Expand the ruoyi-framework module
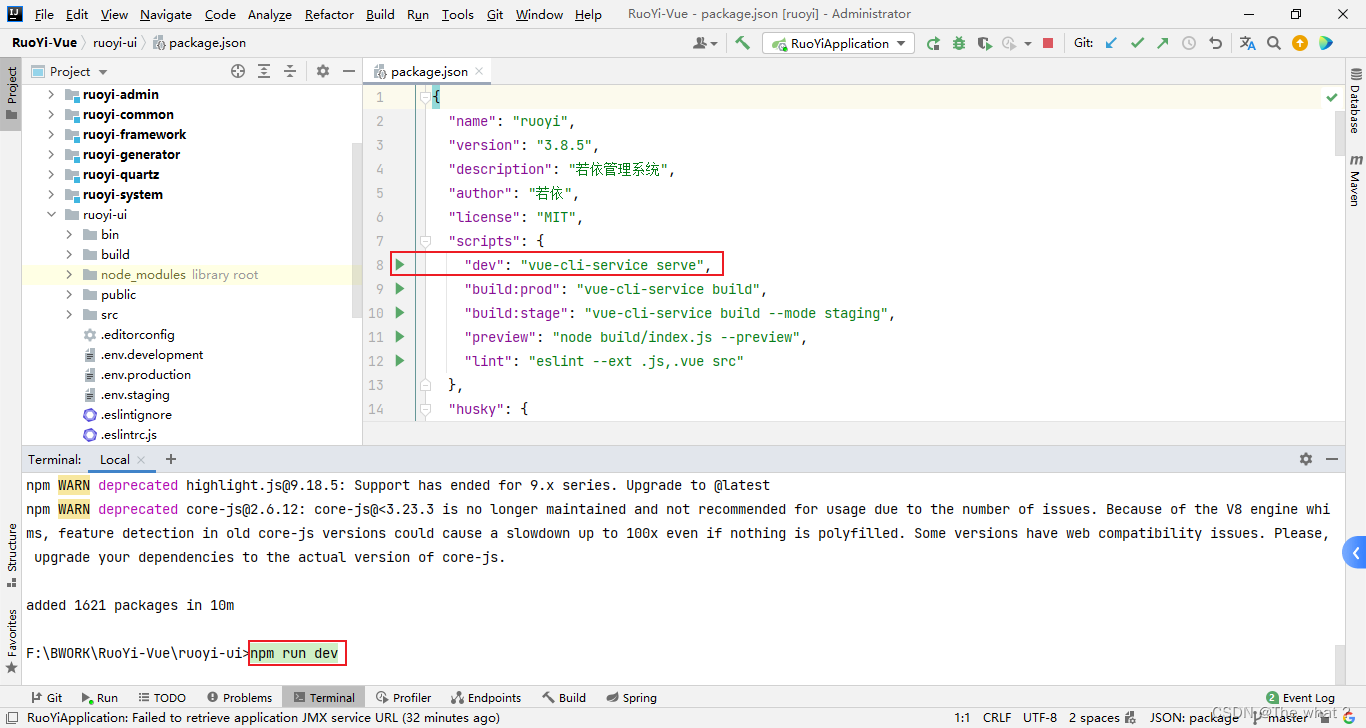Screen dimensions: 1366x728 [51, 135]
